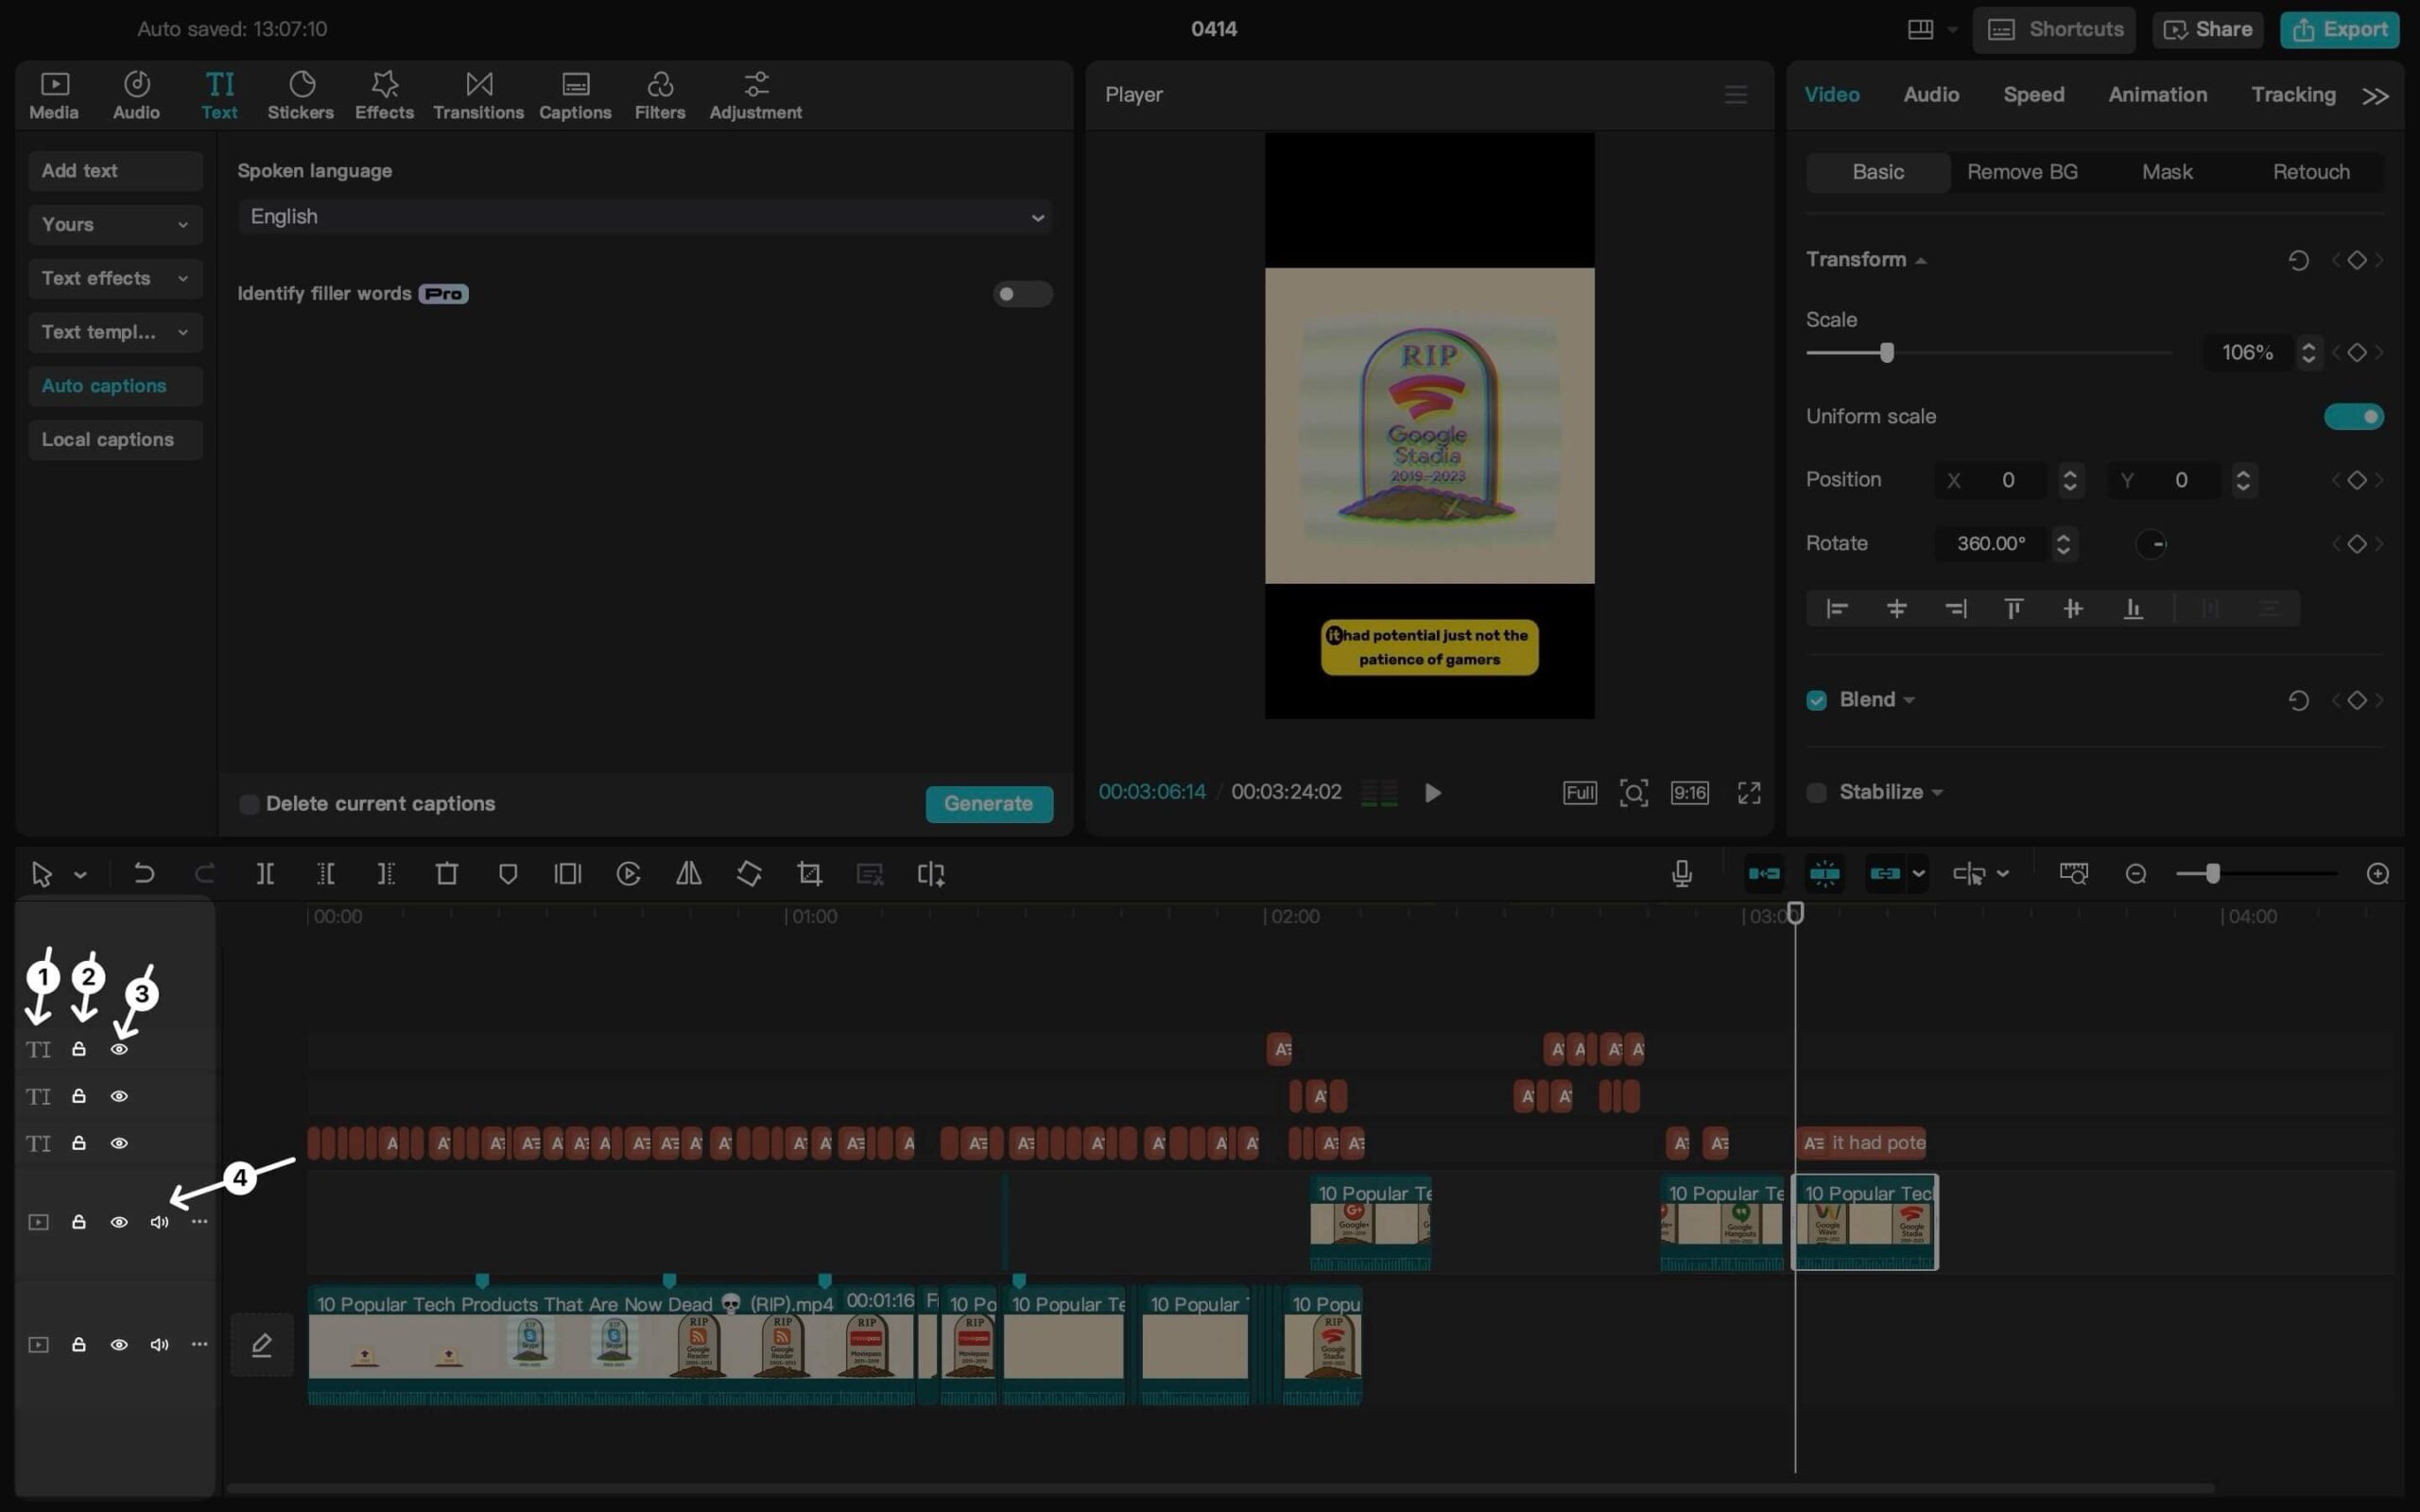Viewport: 2420px width, 1512px height.
Task: Toggle Identify filler words switch
Action: coord(1022,294)
